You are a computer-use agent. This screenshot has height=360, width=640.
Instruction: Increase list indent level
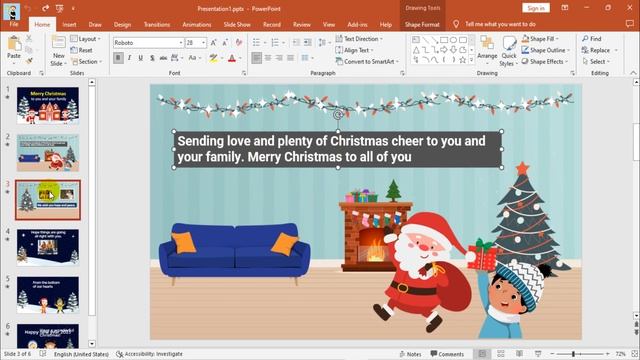[308, 42]
